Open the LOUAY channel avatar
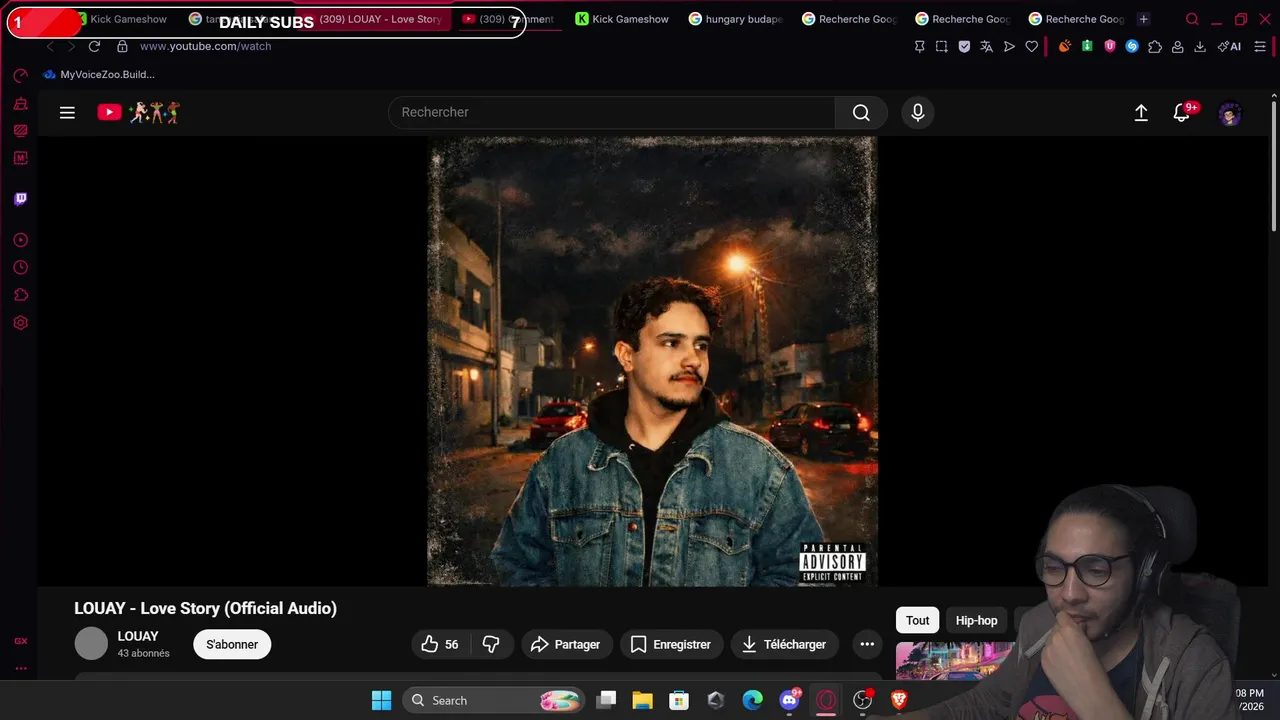 (x=91, y=644)
